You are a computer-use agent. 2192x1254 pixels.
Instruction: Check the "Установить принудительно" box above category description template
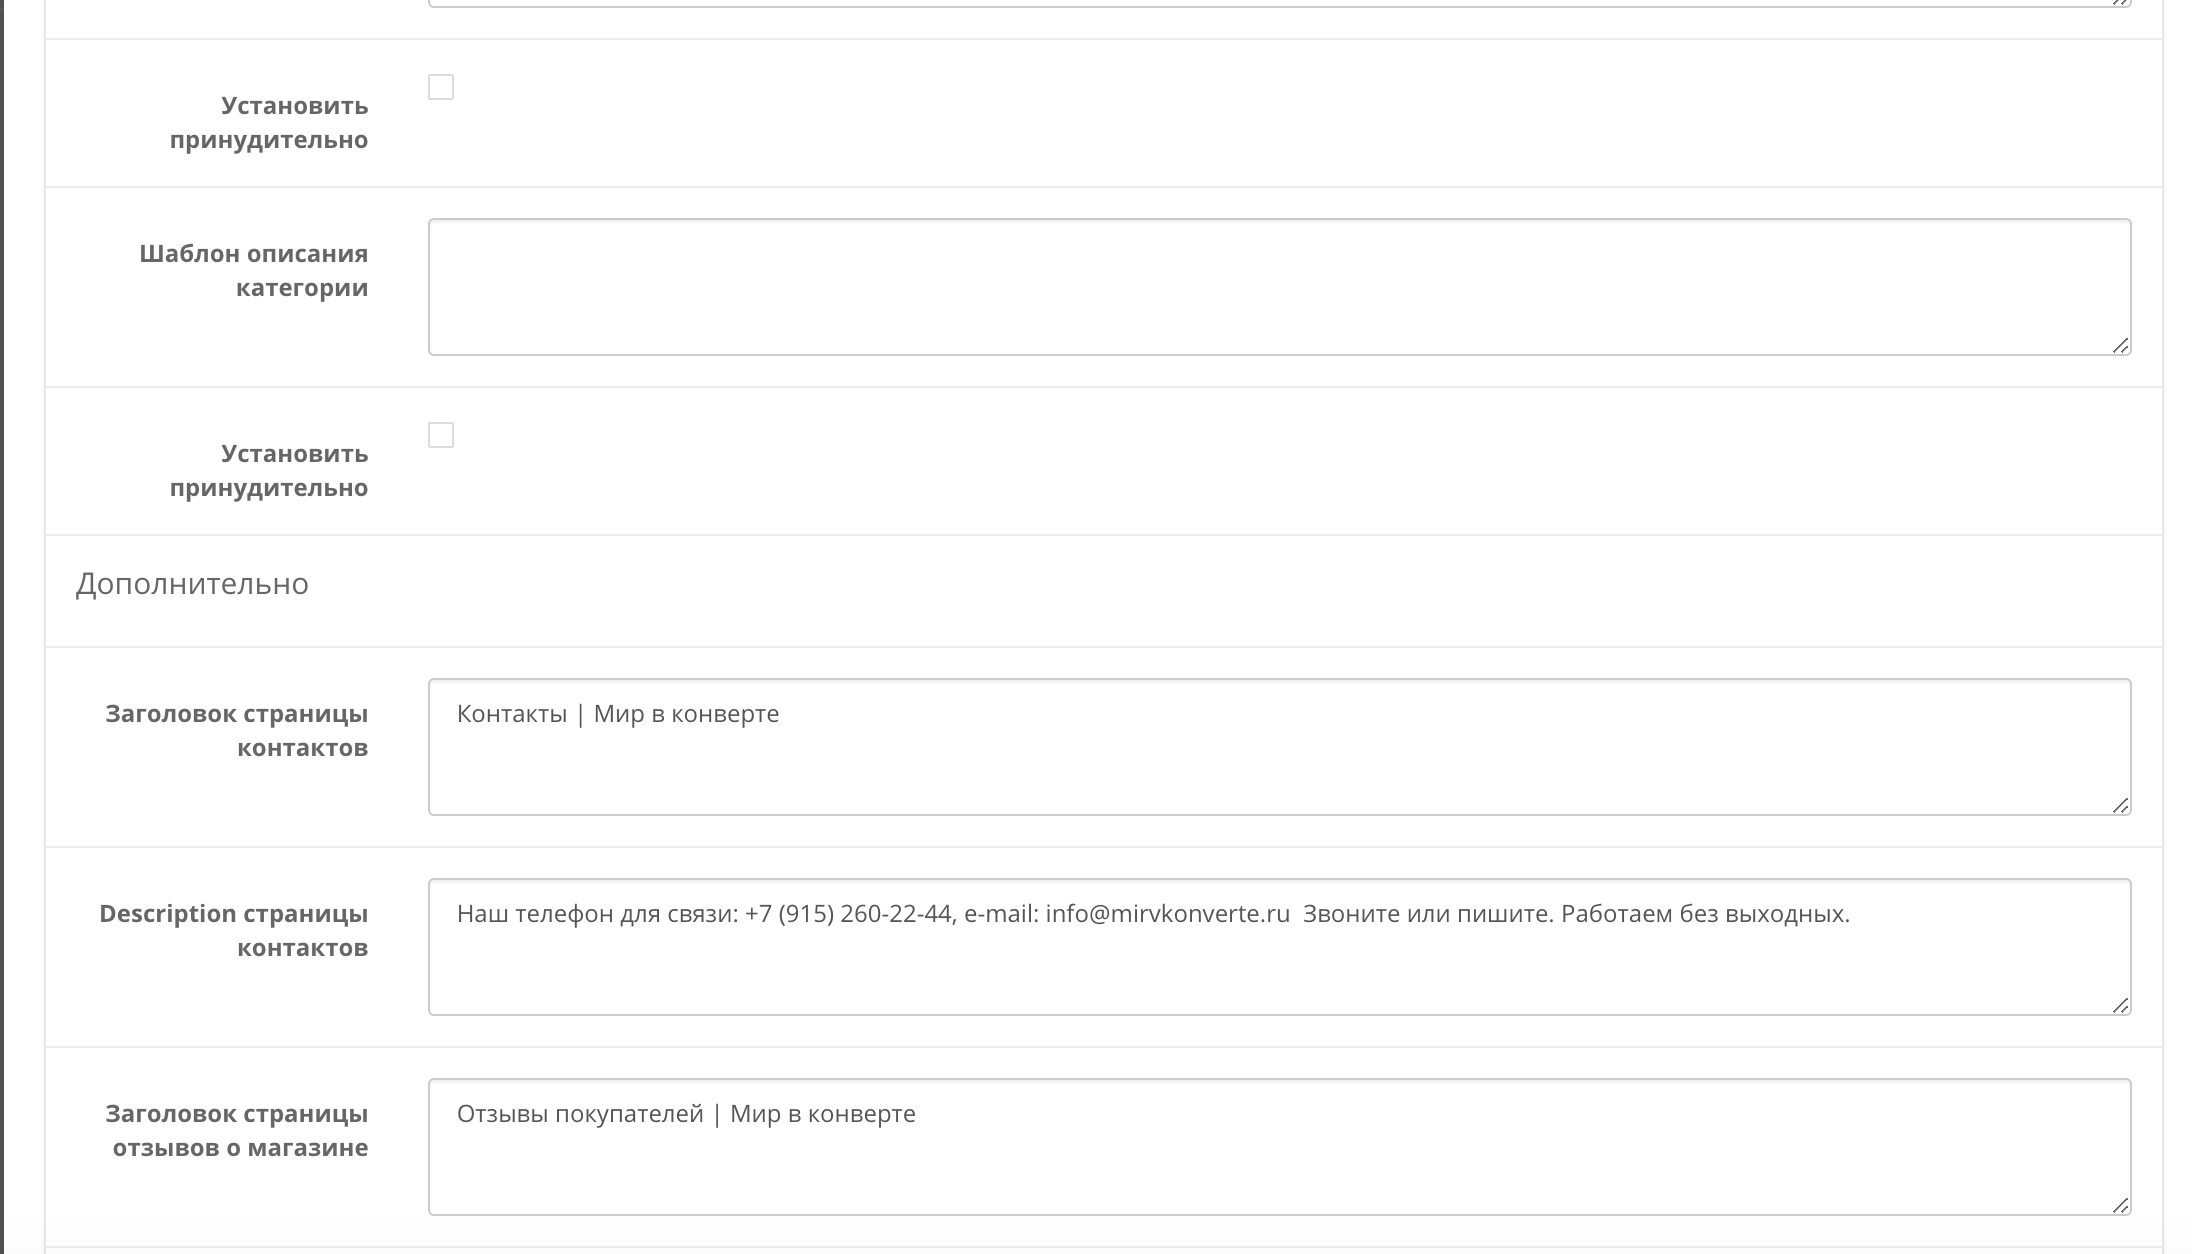(441, 88)
